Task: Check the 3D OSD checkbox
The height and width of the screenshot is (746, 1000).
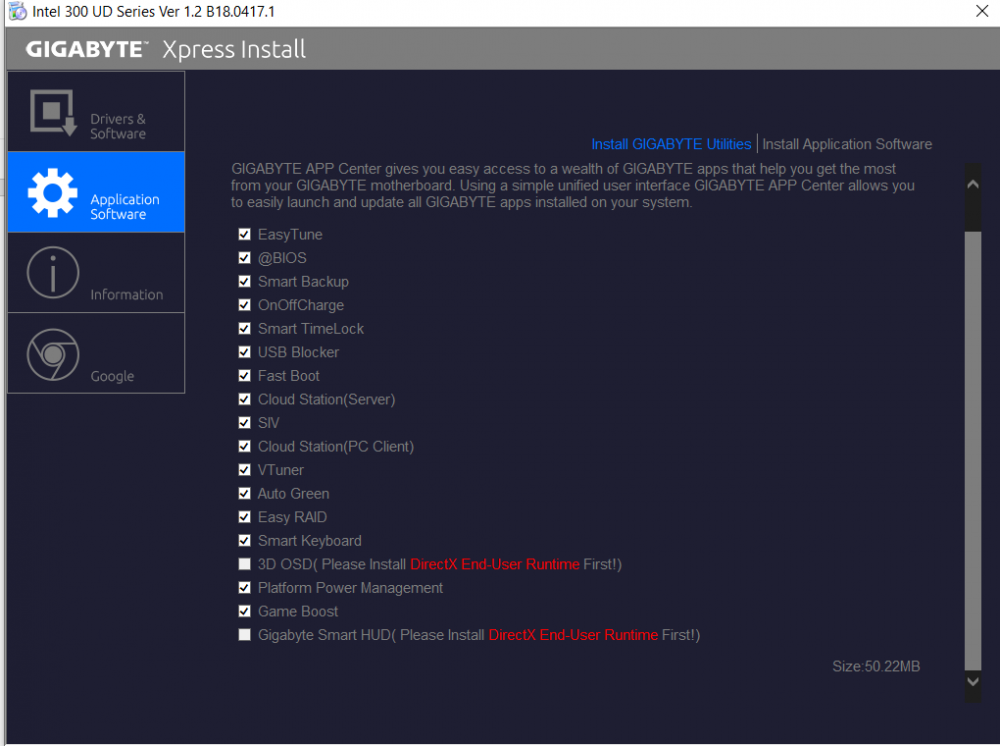Action: [244, 564]
